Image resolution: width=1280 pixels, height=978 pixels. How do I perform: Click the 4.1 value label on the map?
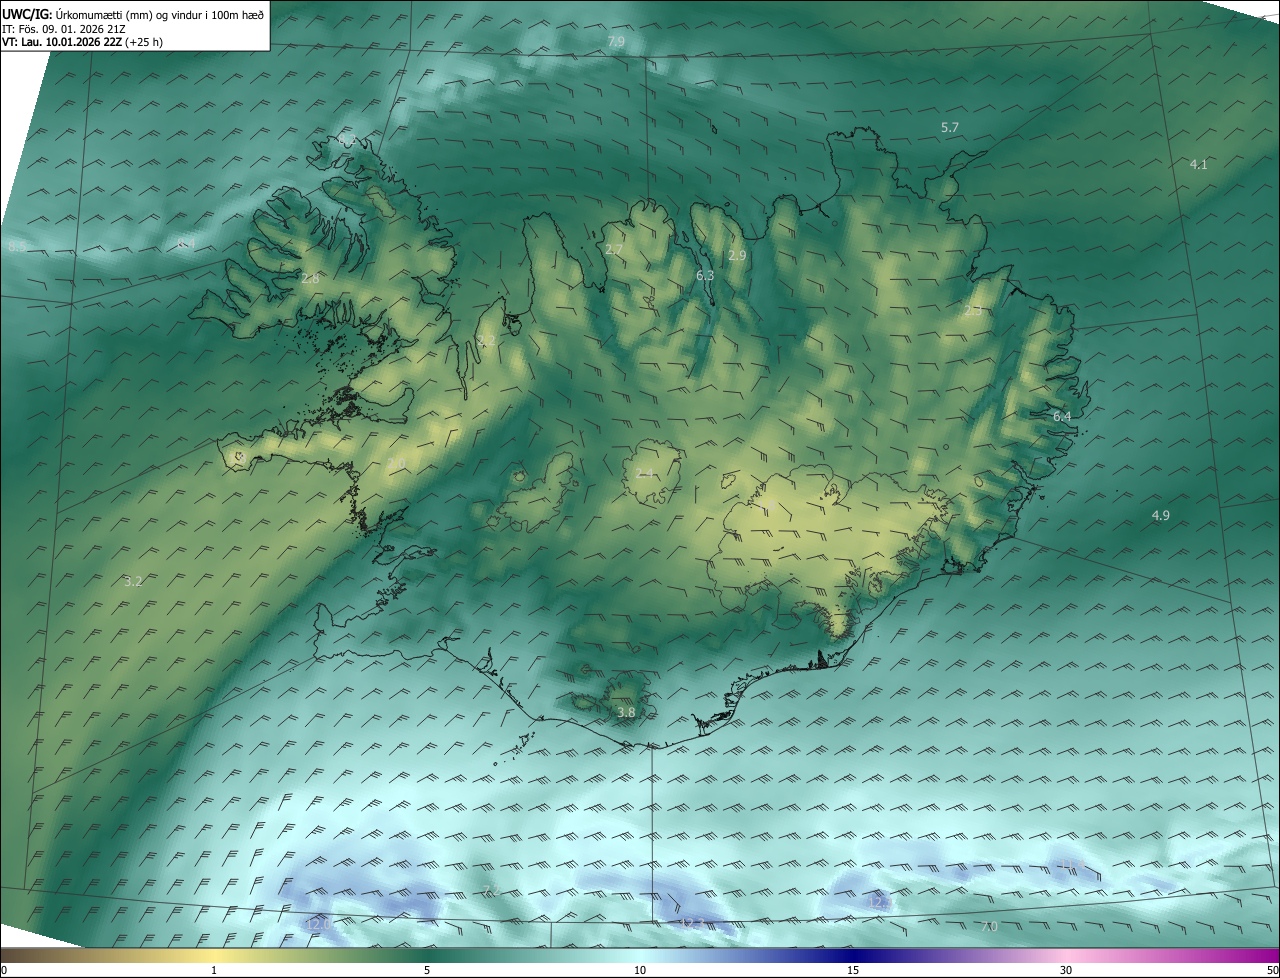1198,164
